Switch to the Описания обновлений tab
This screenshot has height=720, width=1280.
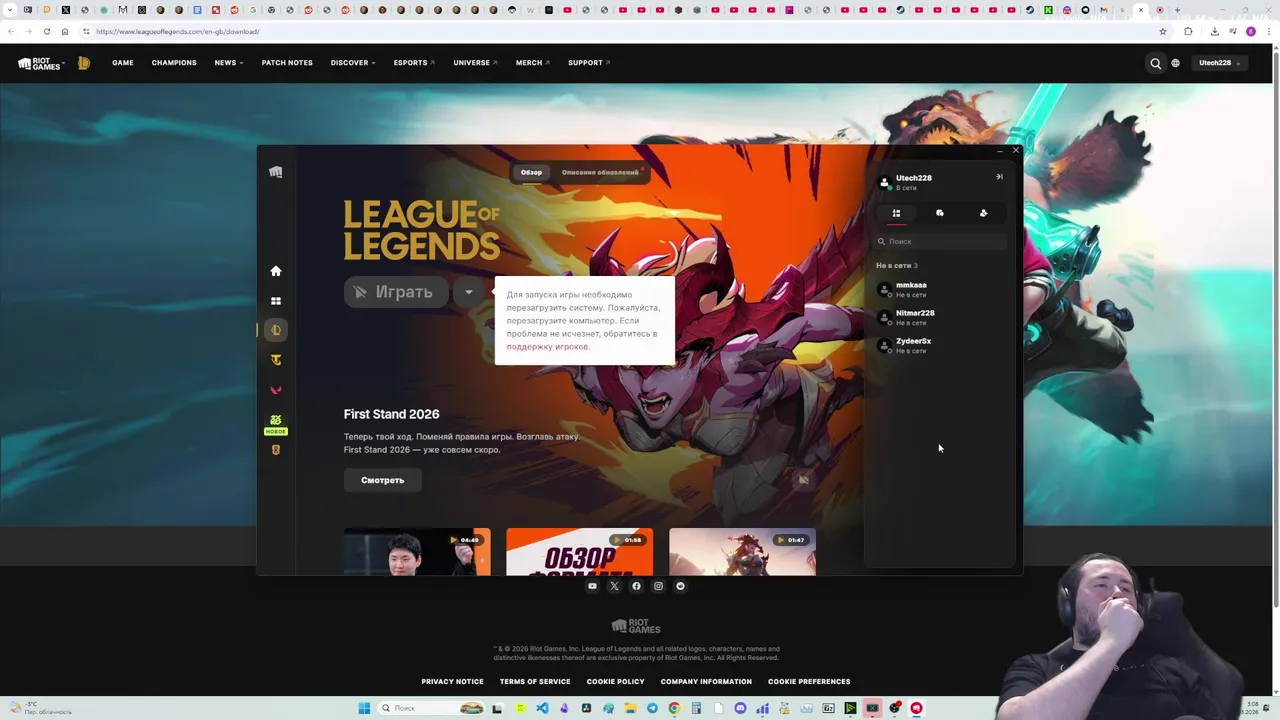(600, 172)
